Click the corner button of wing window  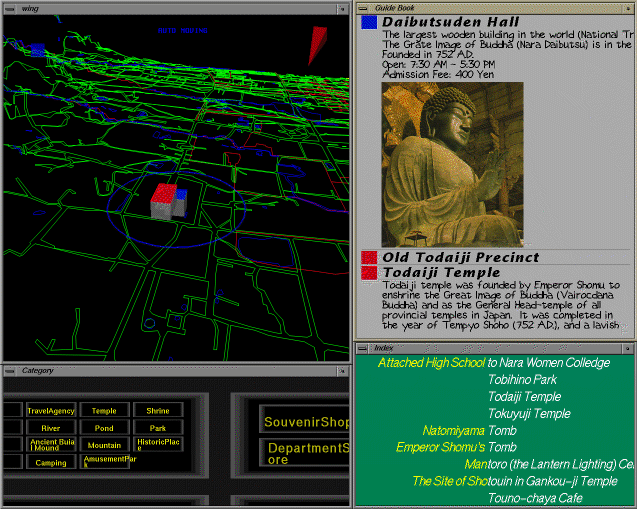(342, 9)
